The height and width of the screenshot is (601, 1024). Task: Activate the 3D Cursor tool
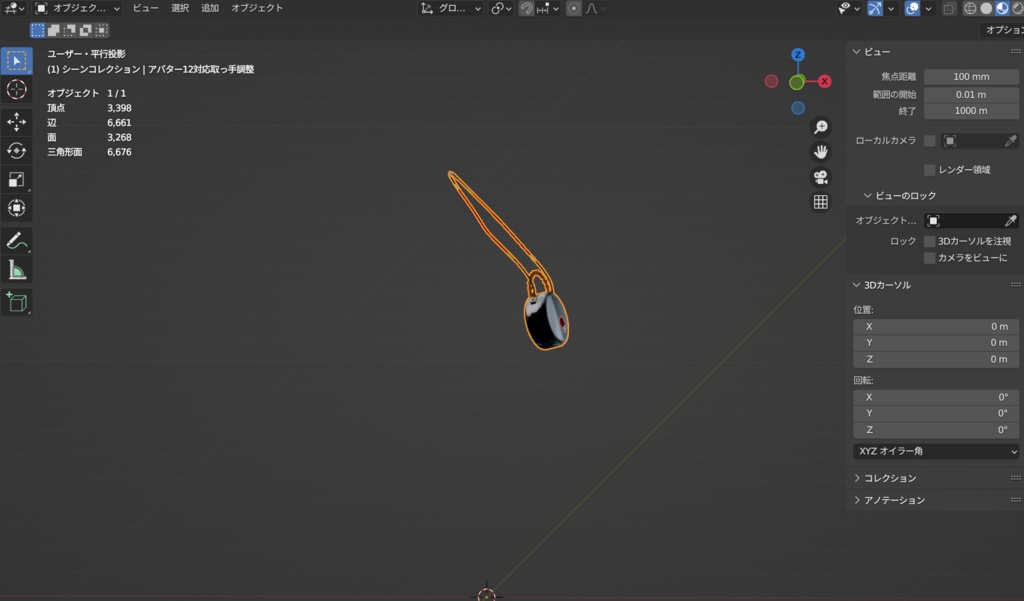[16, 89]
